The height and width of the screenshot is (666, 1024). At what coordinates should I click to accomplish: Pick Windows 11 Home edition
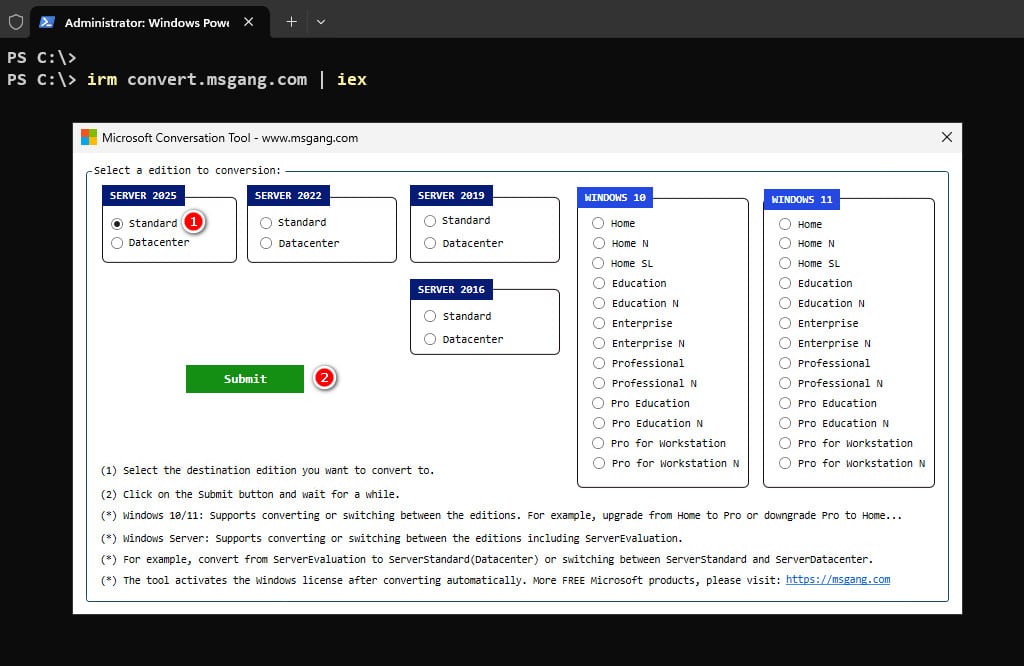click(x=785, y=224)
